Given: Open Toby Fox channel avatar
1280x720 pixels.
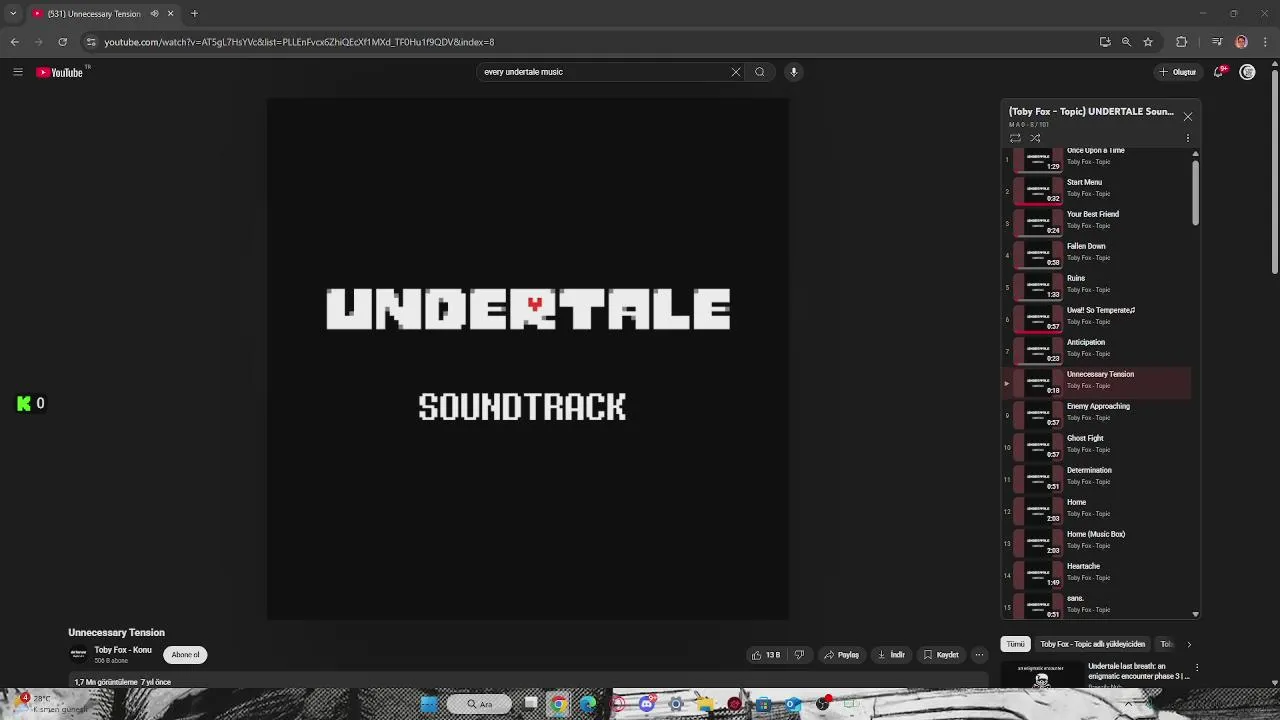Looking at the screenshot, I should tap(78, 655).
